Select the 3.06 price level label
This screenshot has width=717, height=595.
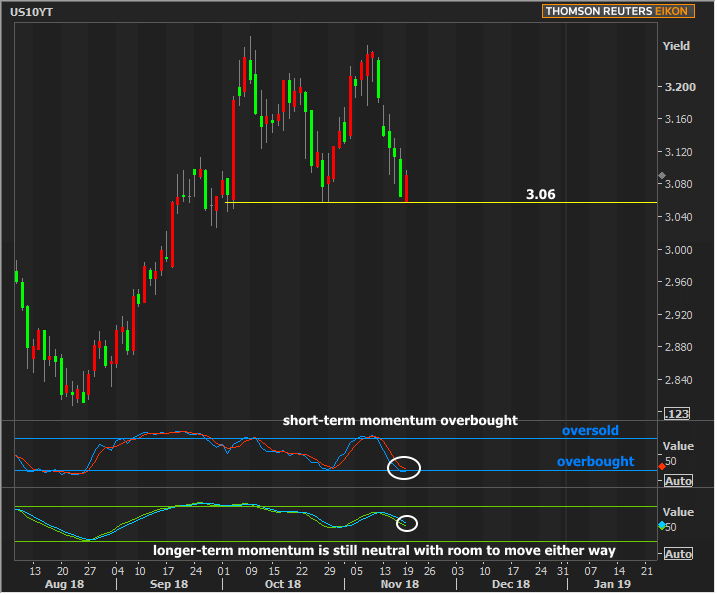click(540, 195)
